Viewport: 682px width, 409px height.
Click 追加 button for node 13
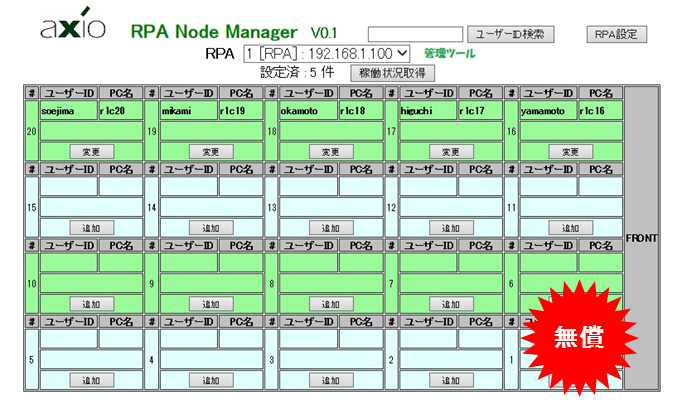(x=331, y=228)
